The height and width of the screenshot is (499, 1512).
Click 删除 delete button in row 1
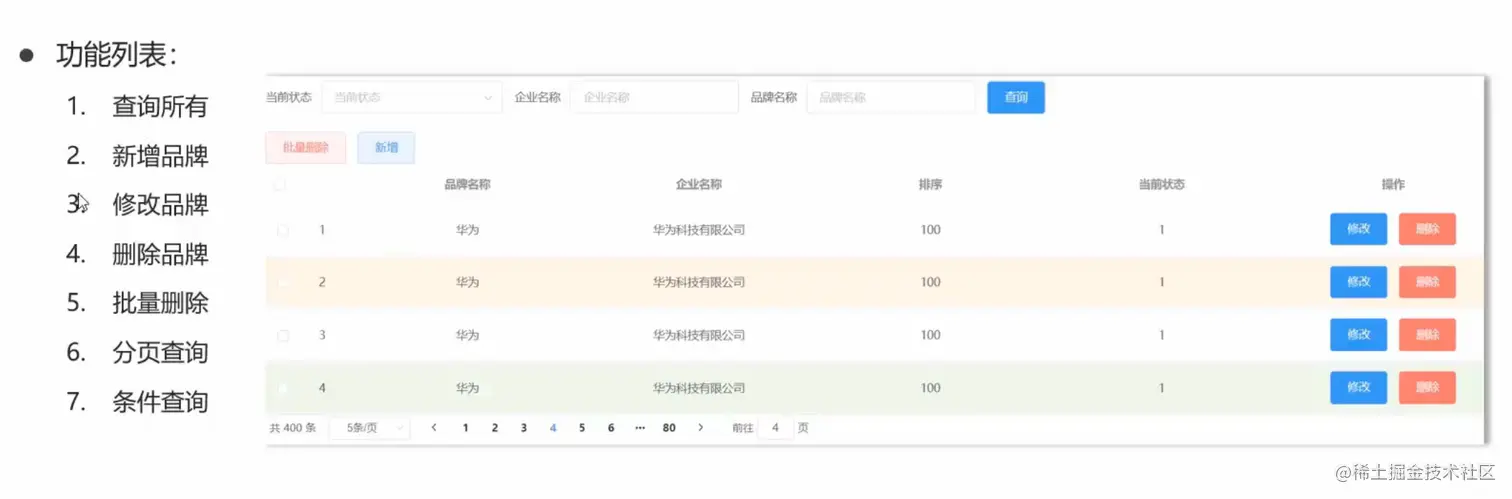click(1427, 229)
